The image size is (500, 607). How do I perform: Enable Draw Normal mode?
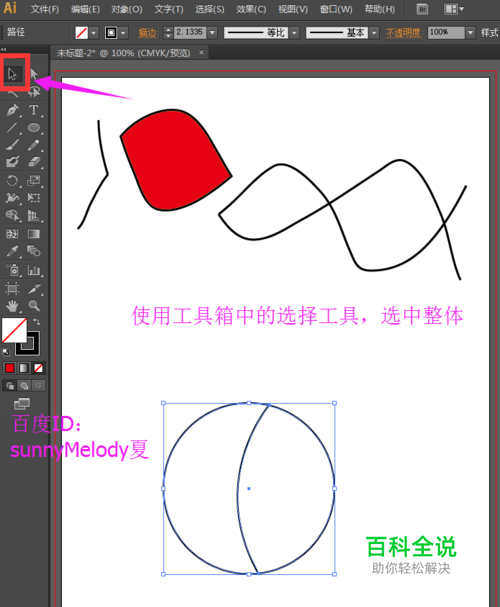coord(10,386)
